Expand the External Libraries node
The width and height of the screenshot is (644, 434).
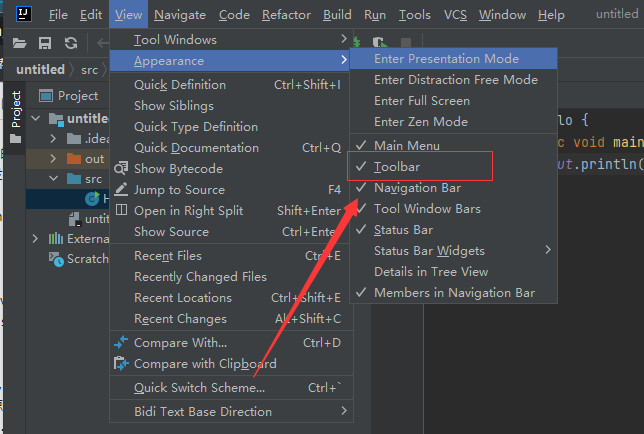(35, 239)
